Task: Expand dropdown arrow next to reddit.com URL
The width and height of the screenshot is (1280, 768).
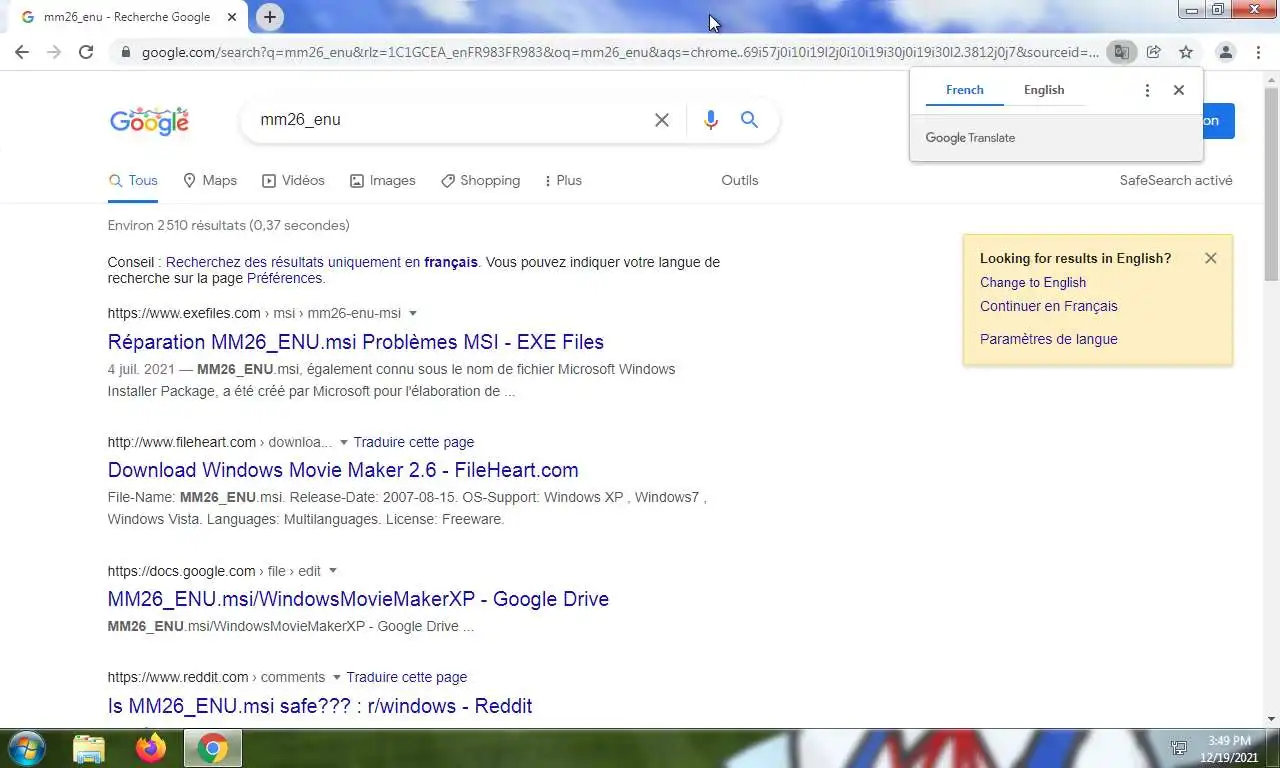Action: 337,678
